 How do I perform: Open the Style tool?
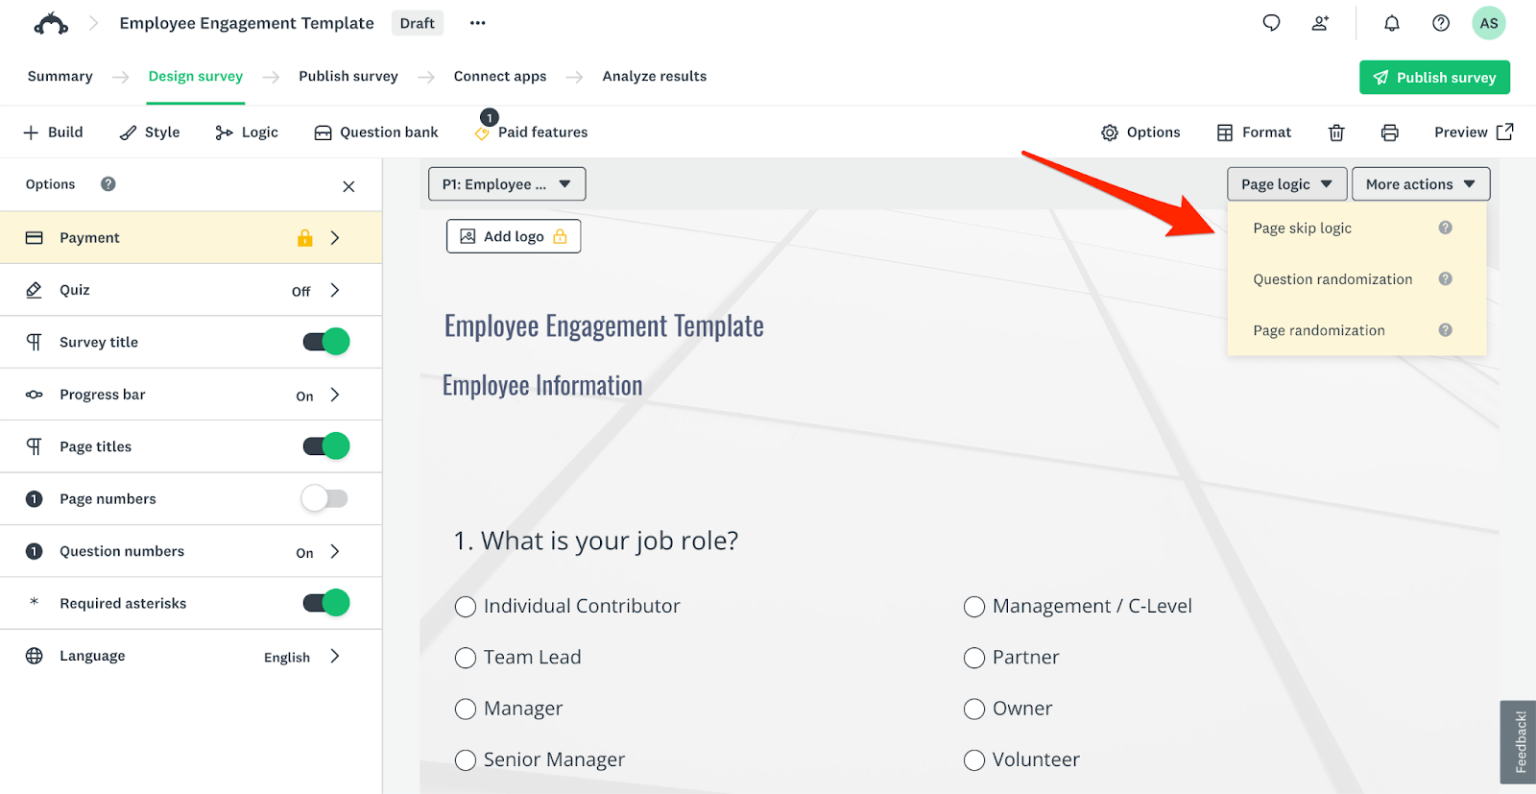[x=150, y=132]
